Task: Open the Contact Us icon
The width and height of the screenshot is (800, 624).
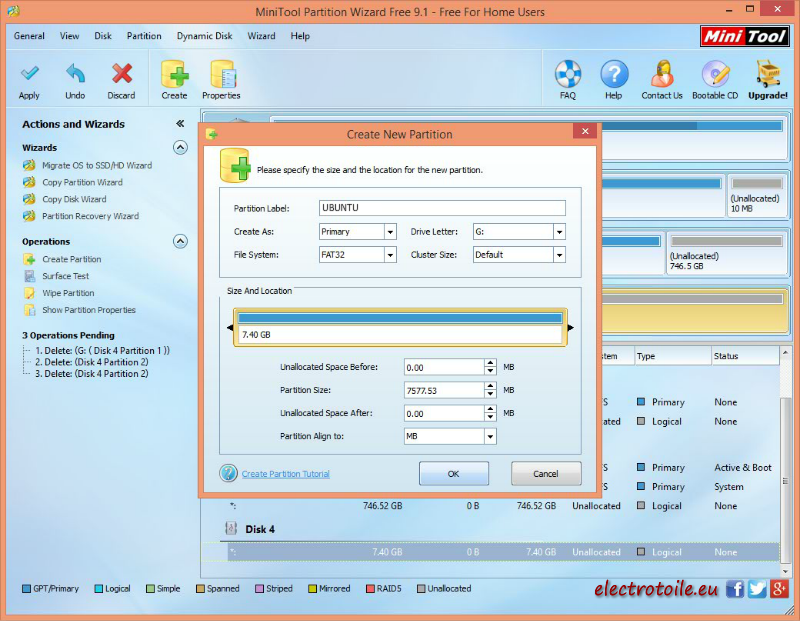Action: 662,74
